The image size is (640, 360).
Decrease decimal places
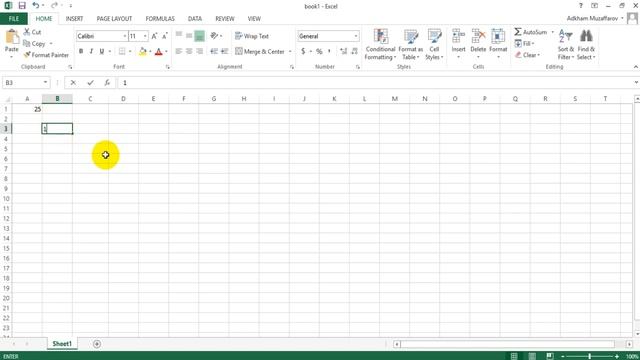pos(354,51)
